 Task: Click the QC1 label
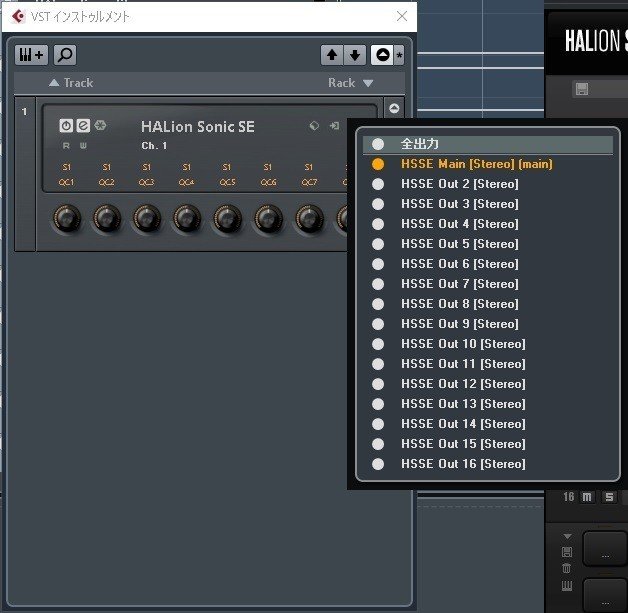66,183
